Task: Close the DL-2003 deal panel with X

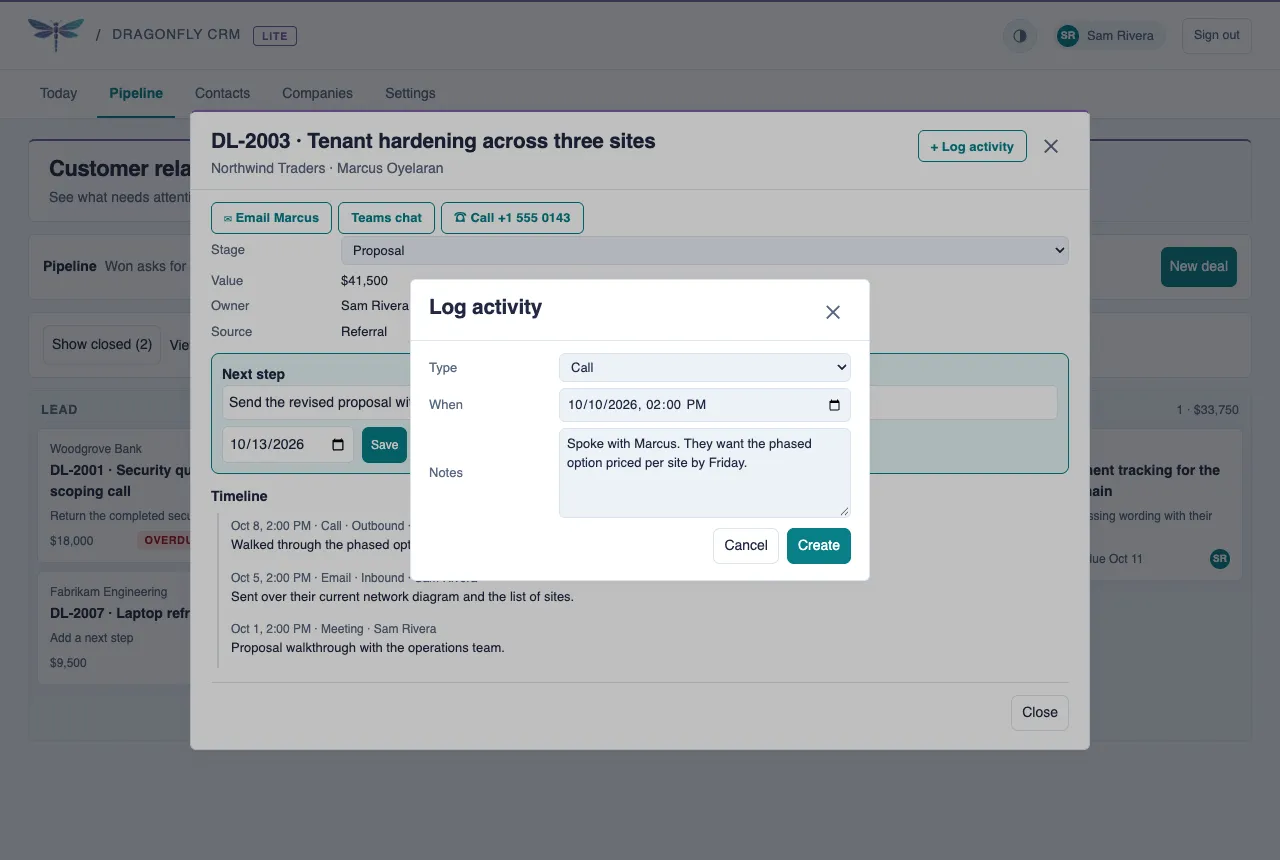Action: [1051, 146]
